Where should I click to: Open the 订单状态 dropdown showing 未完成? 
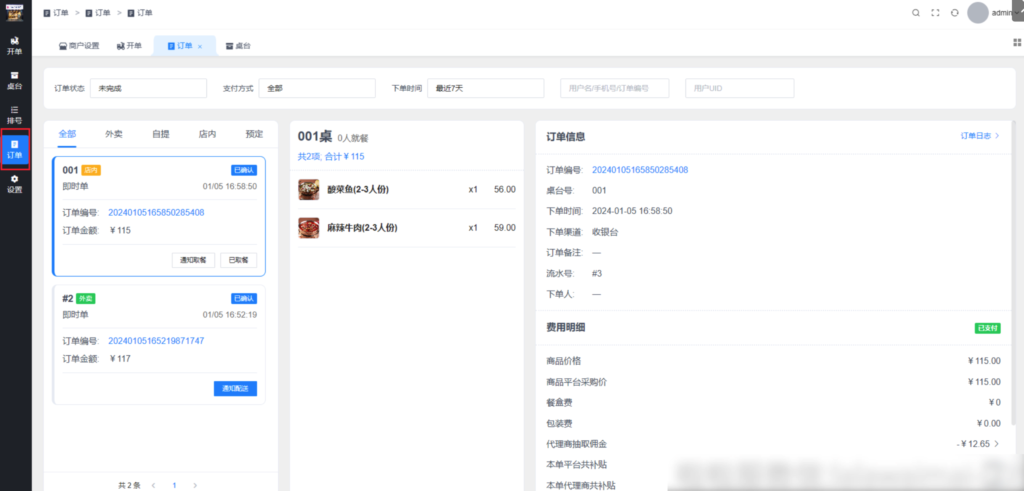coord(148,88)
